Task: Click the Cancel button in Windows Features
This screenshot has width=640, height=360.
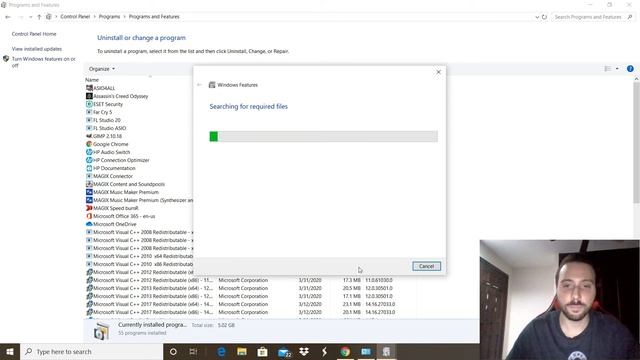Action: point(426,266)
